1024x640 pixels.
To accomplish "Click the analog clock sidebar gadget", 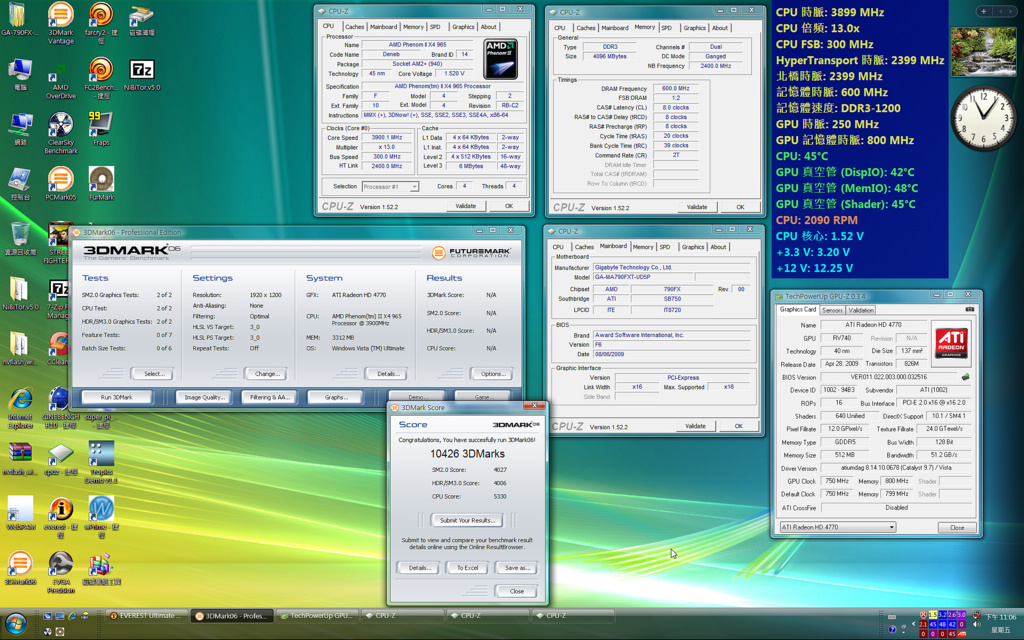I will (x=983, y=119).
